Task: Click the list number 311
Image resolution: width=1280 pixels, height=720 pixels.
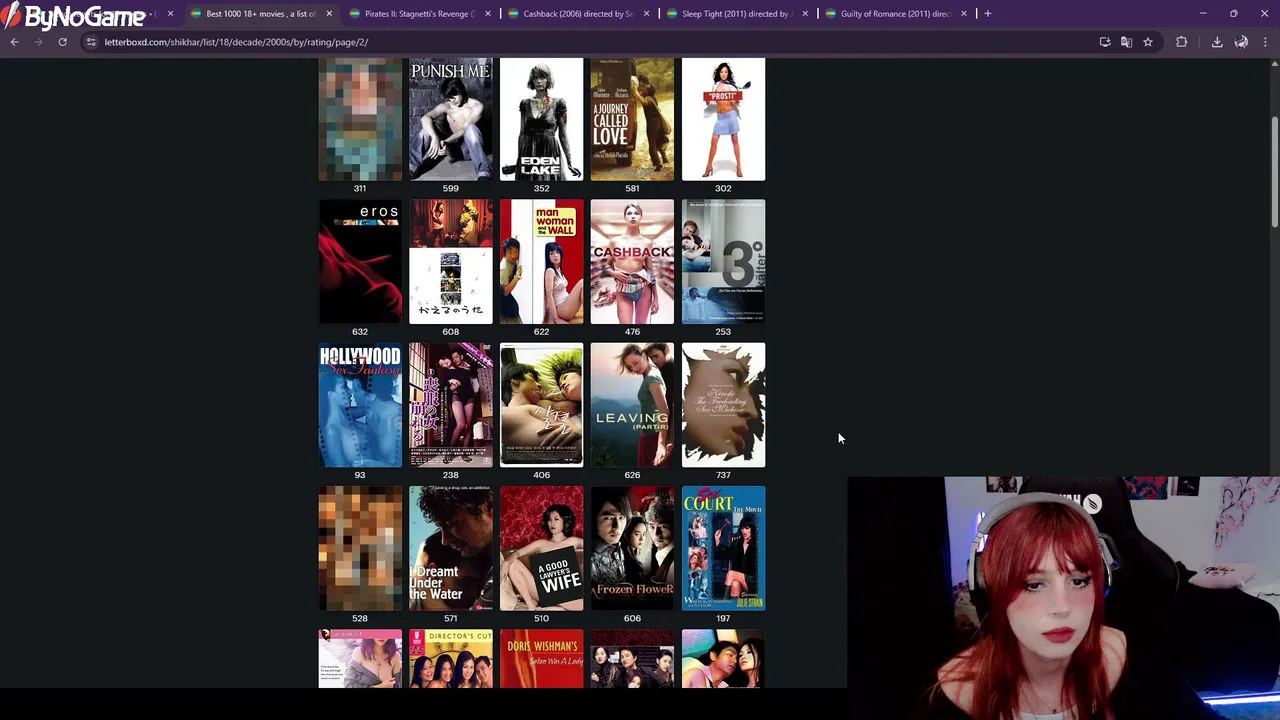Action: (360, 188)
